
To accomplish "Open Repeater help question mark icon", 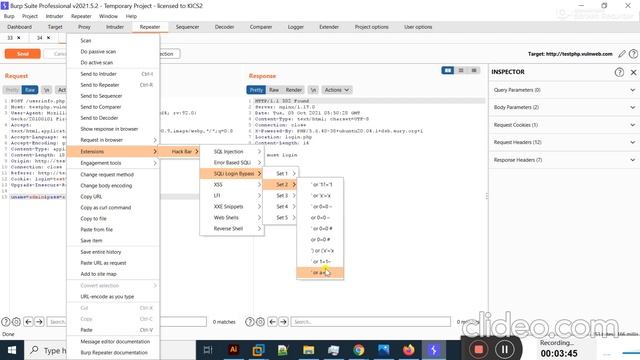I will tap(633, 54).
